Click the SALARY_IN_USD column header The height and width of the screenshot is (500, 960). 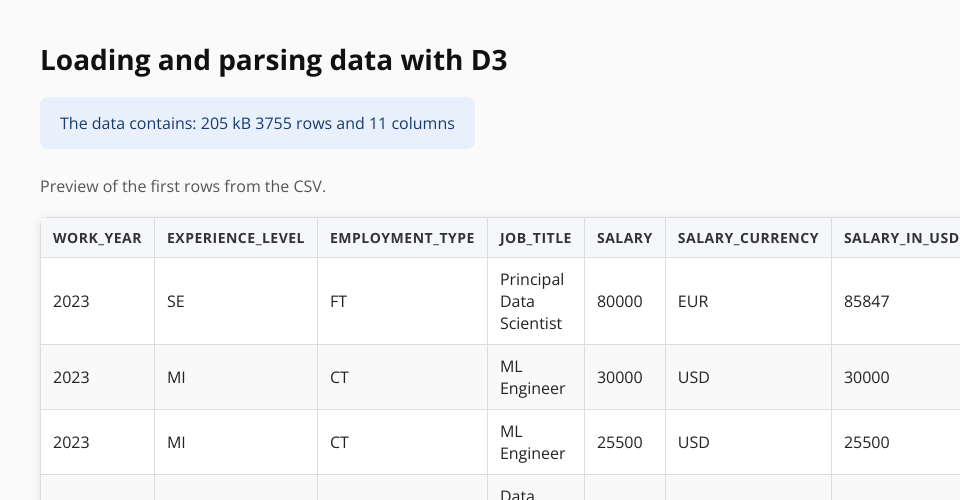[x=900, y=238]
